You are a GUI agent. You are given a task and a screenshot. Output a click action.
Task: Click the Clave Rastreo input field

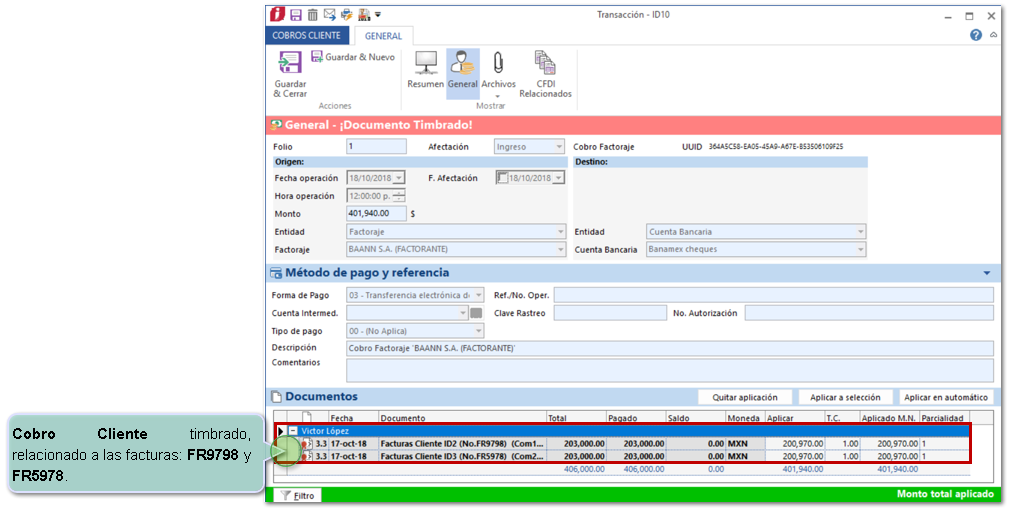click(609, 313)
